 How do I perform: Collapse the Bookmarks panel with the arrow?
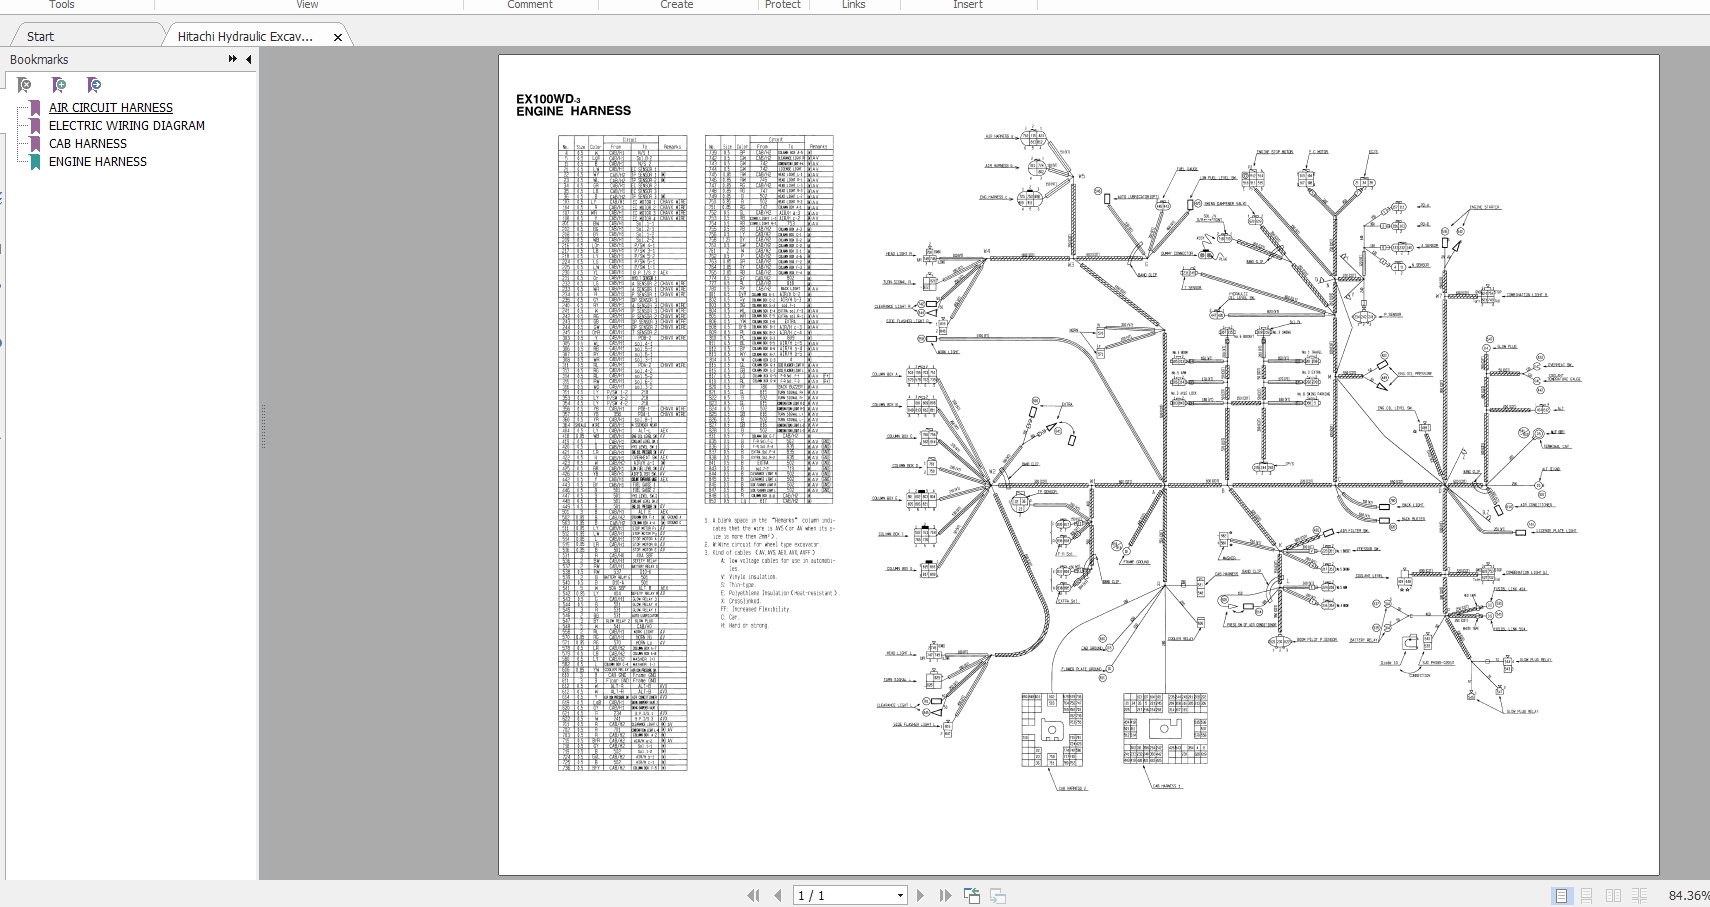coord(248,59)
